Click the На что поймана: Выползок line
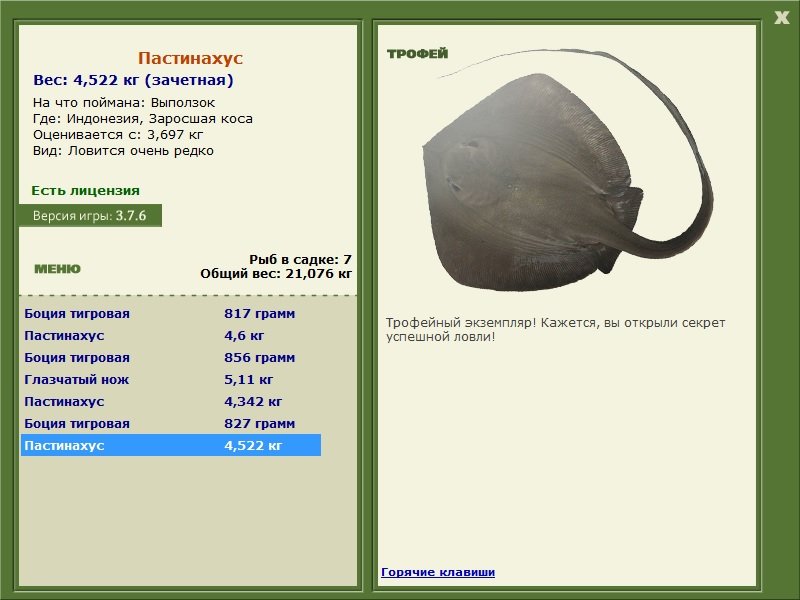This screenshot has height=600, width=800. coord(124,103)
